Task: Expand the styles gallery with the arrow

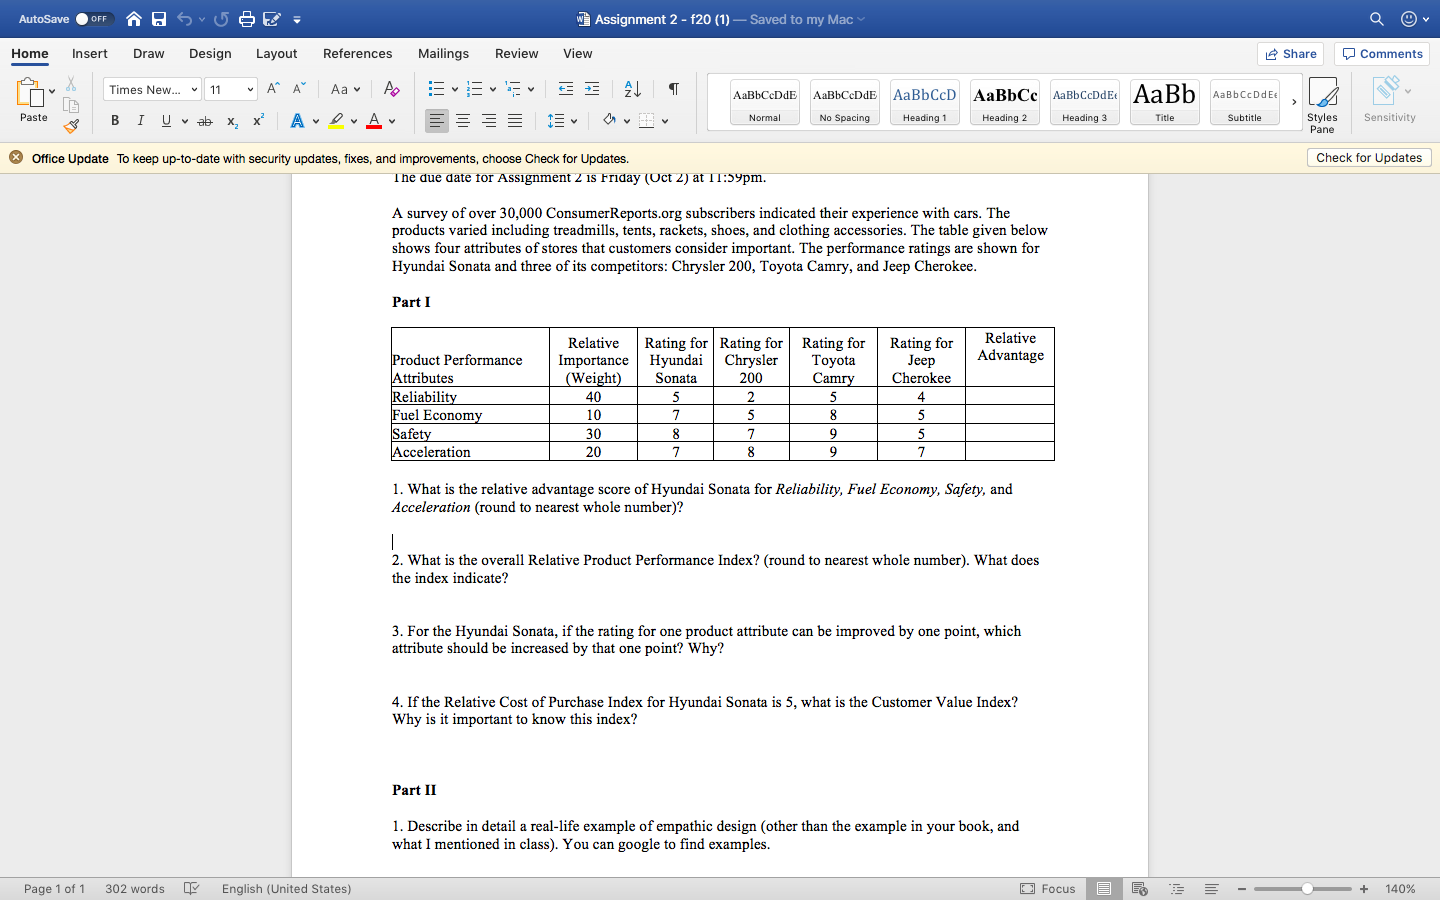Action: coord(1294,102)
